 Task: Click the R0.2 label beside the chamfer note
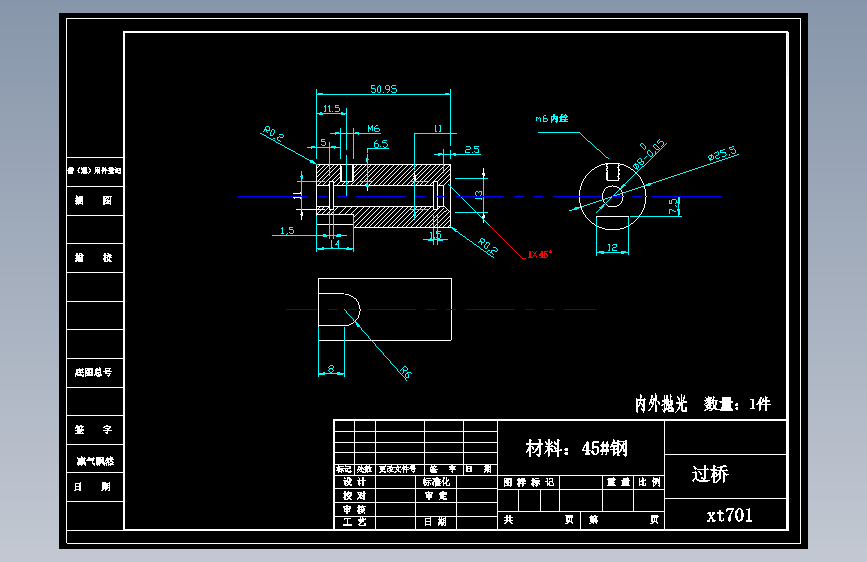point(488,246)
